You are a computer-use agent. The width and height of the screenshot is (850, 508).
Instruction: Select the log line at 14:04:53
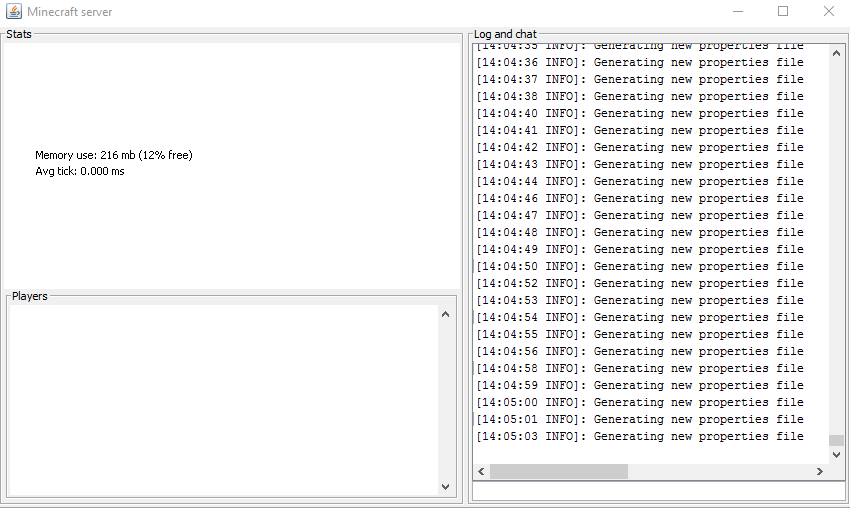[x=640, y=300]
